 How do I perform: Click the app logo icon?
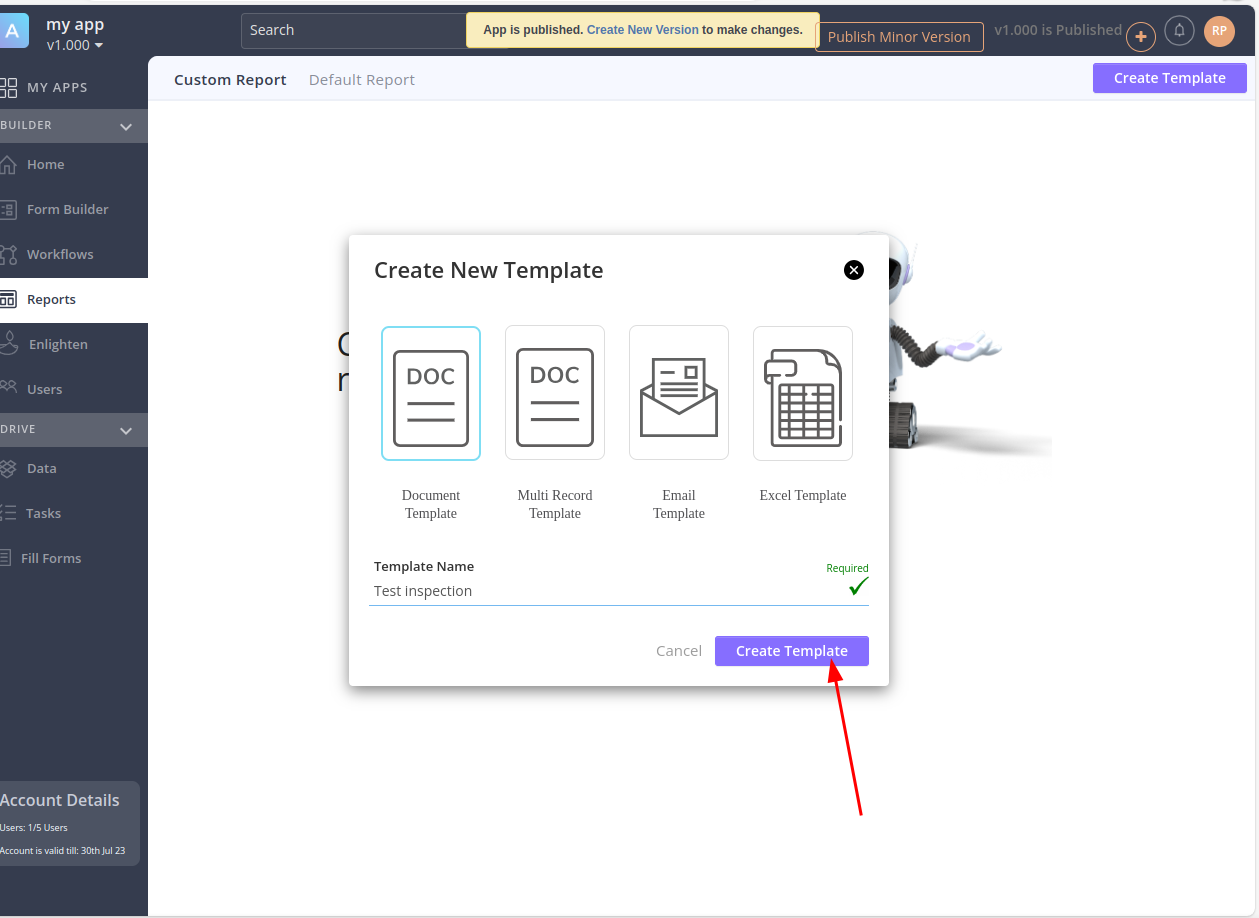point(13,31)
